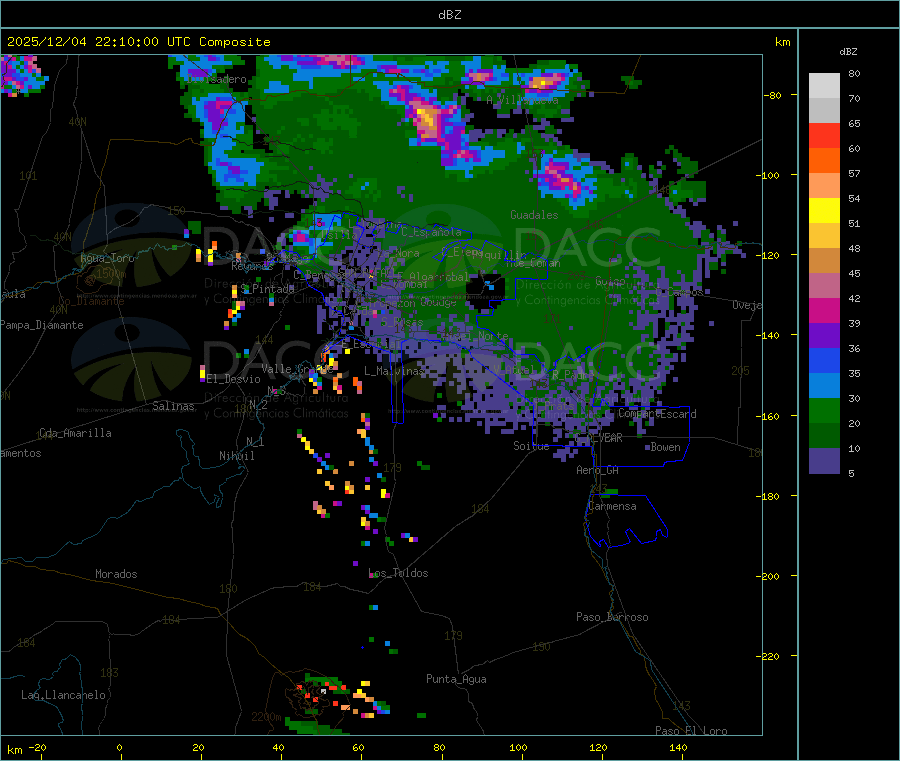This screenshot has width=900, height=761.
Task: Select the legend value 45 beside the color scale
Action: [x=854, y=274]
